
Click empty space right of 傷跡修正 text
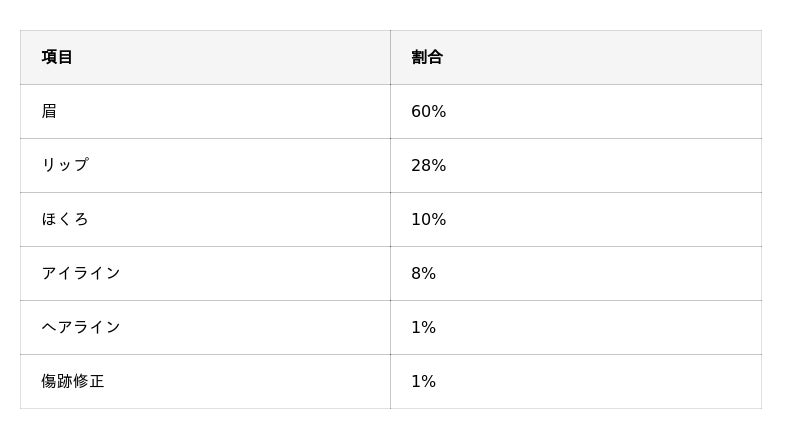tap(250, 381)
